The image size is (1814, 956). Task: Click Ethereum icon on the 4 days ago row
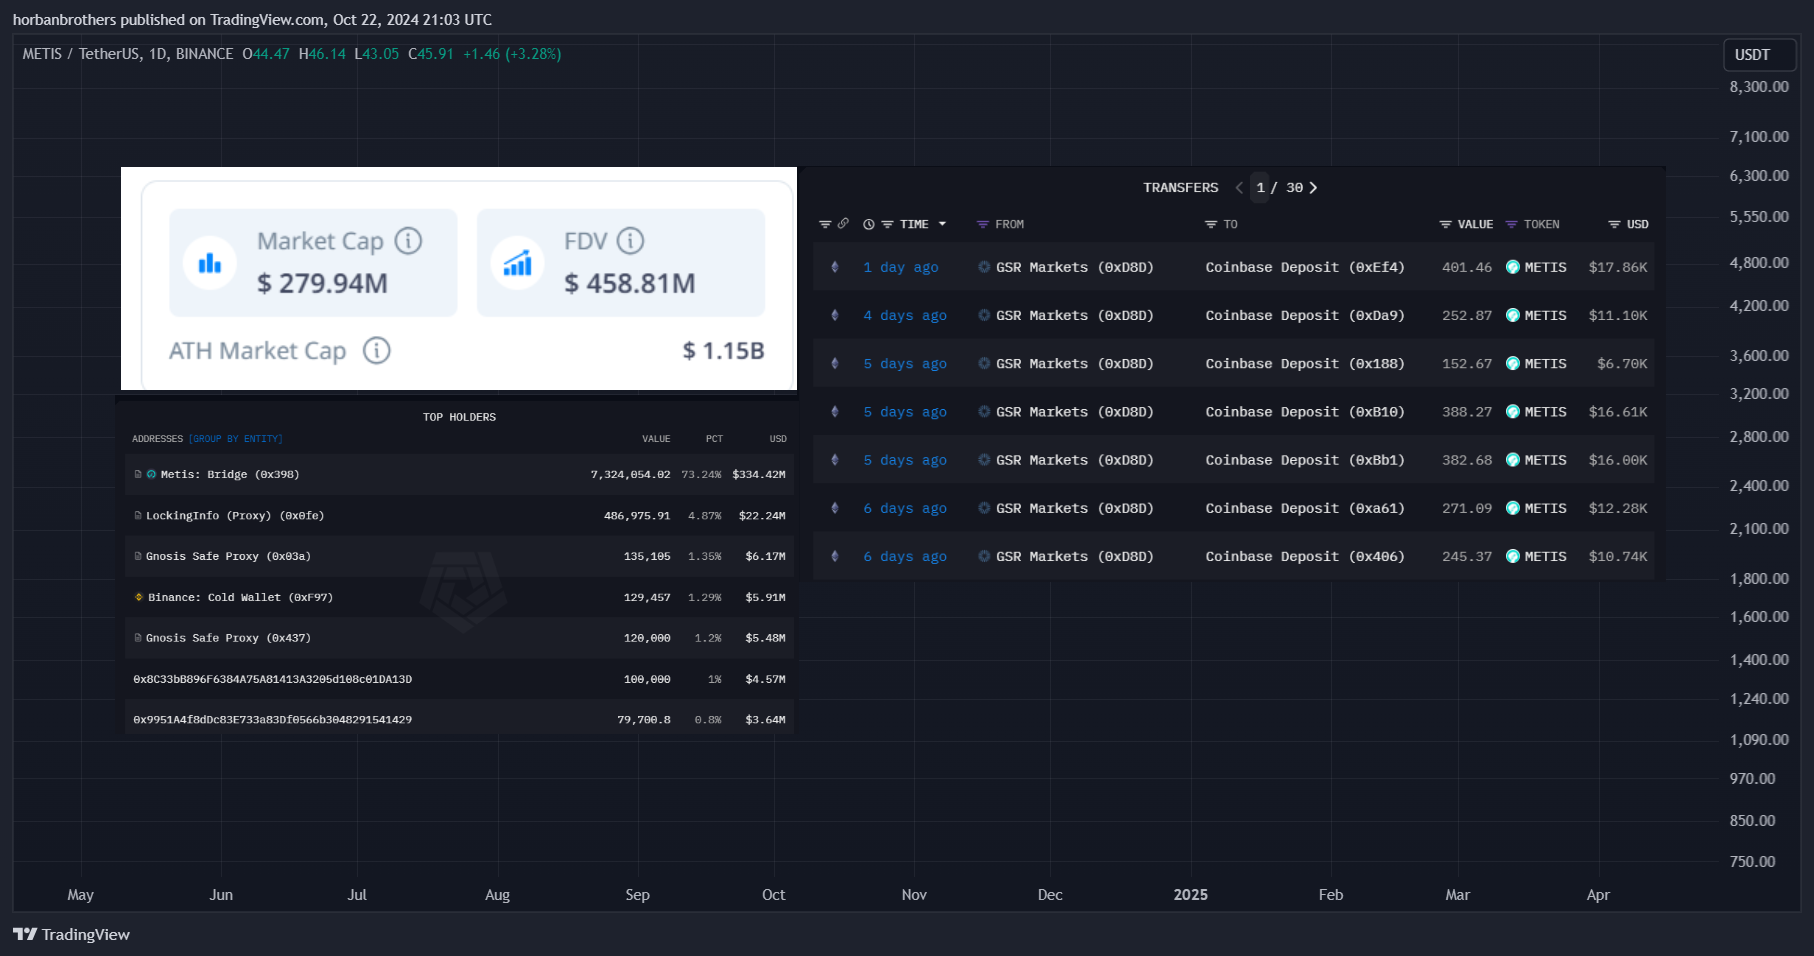coord(835,315)
